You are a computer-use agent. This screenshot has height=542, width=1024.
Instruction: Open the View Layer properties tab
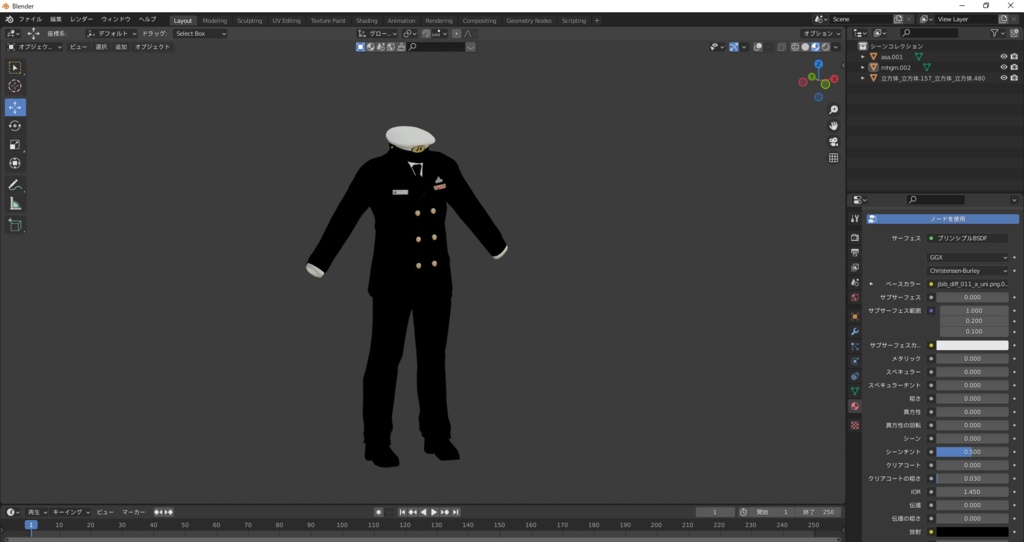[x=855, y=268]
